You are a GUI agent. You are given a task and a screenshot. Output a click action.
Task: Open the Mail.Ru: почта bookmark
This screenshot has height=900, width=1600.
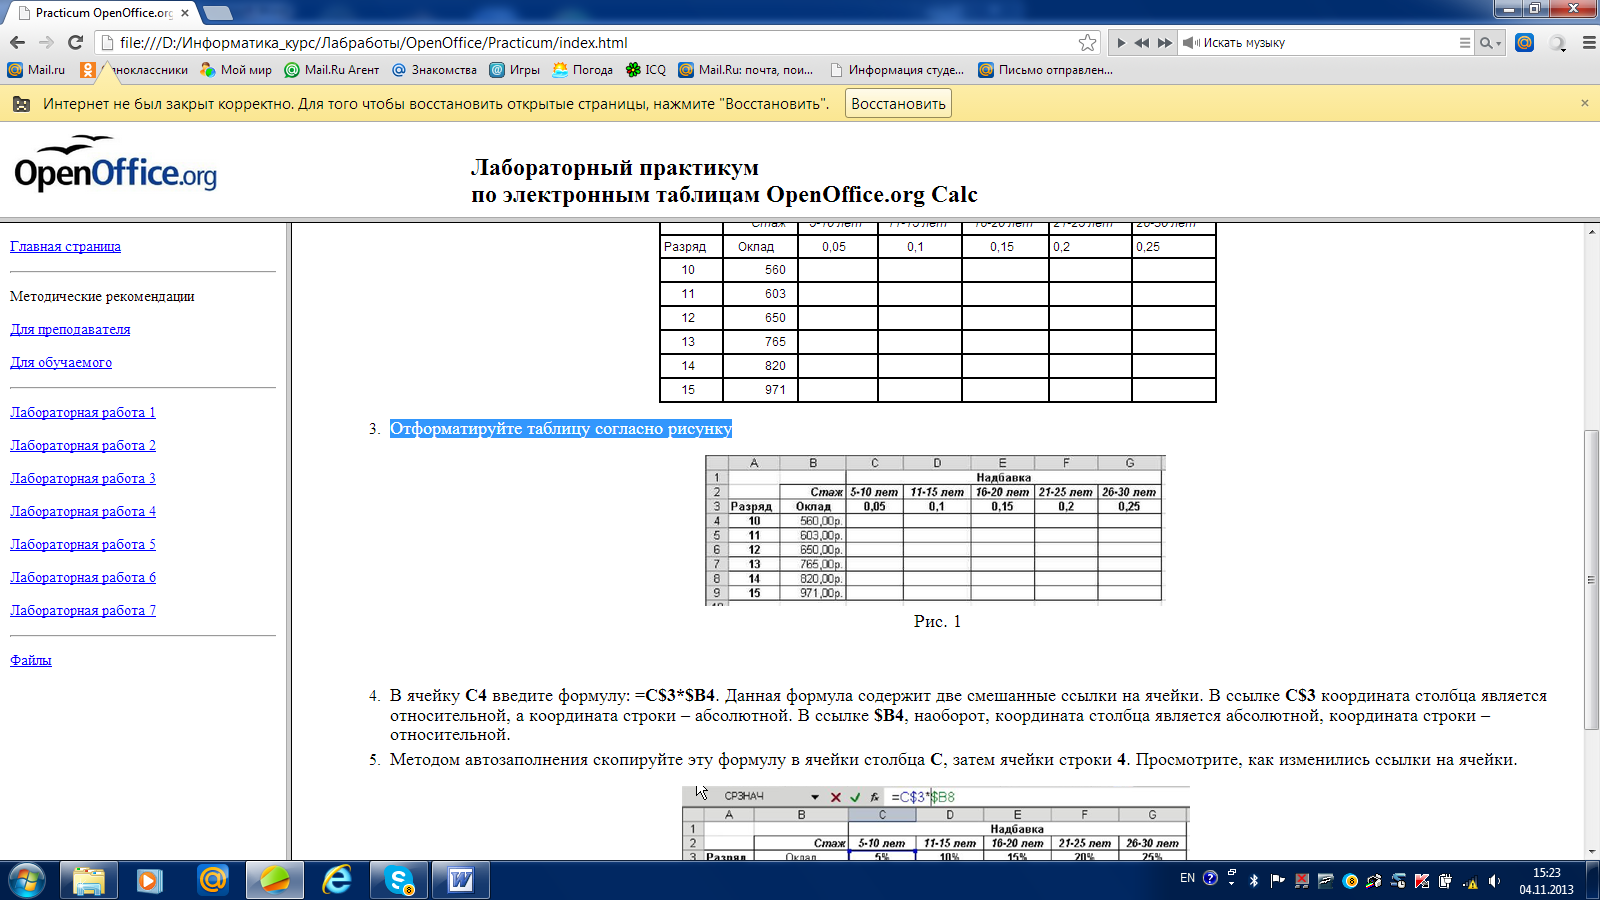click(x=746, y=70)
